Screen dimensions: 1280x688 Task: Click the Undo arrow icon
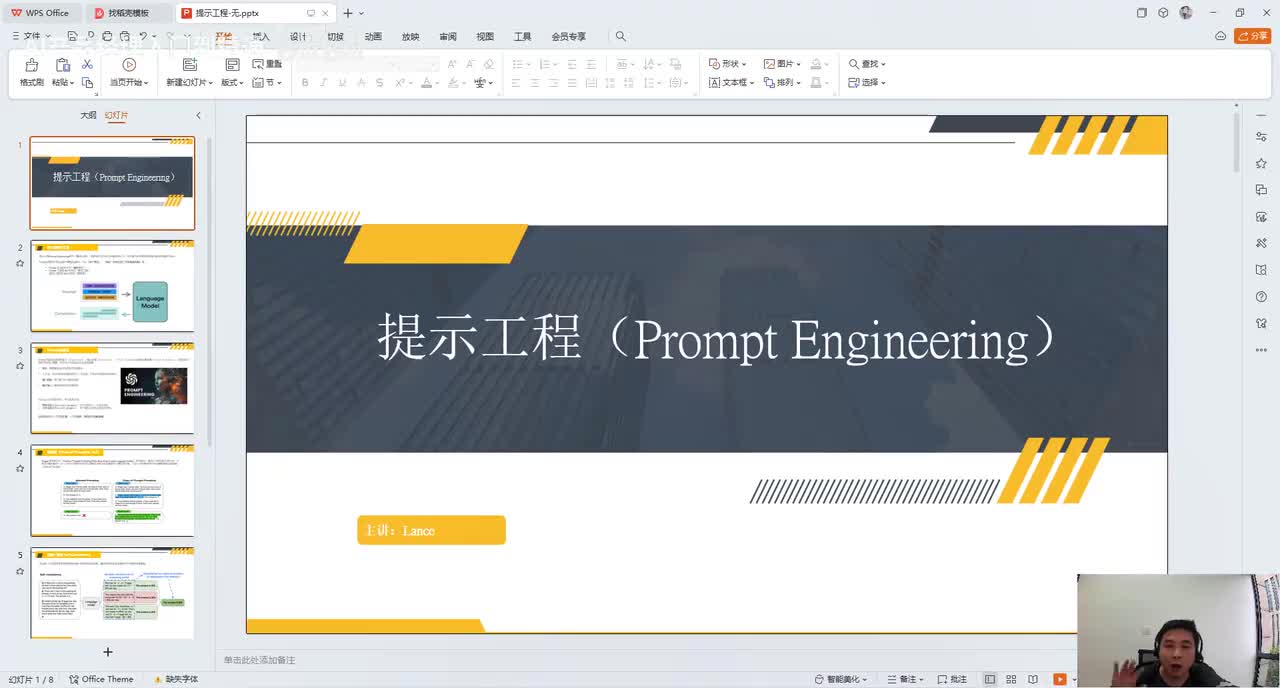point(143,36)
